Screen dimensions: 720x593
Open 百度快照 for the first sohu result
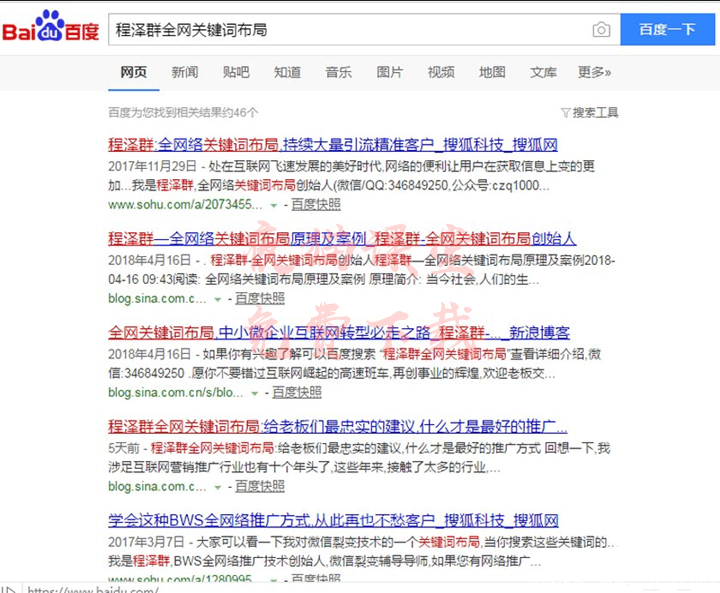[x=316, y=204]
